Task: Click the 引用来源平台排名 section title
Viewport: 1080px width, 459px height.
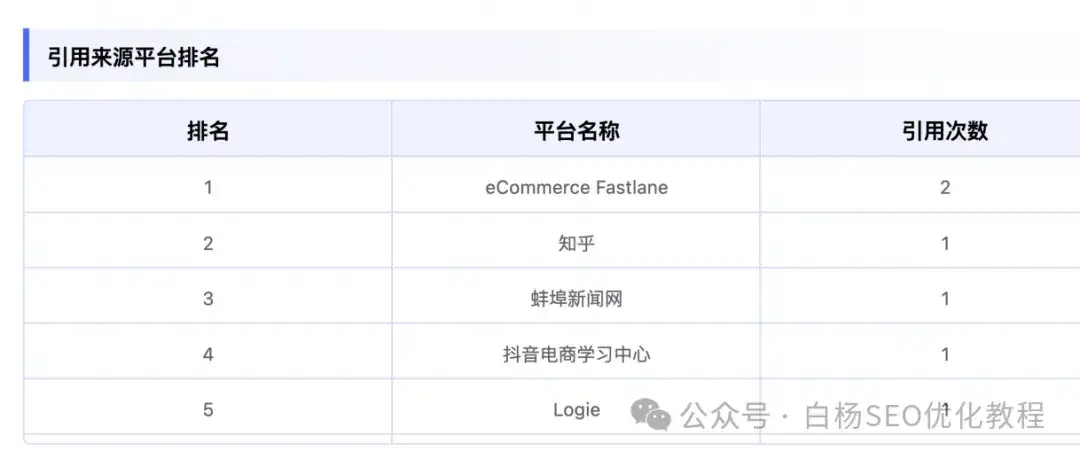Action: tap(133, 57)
